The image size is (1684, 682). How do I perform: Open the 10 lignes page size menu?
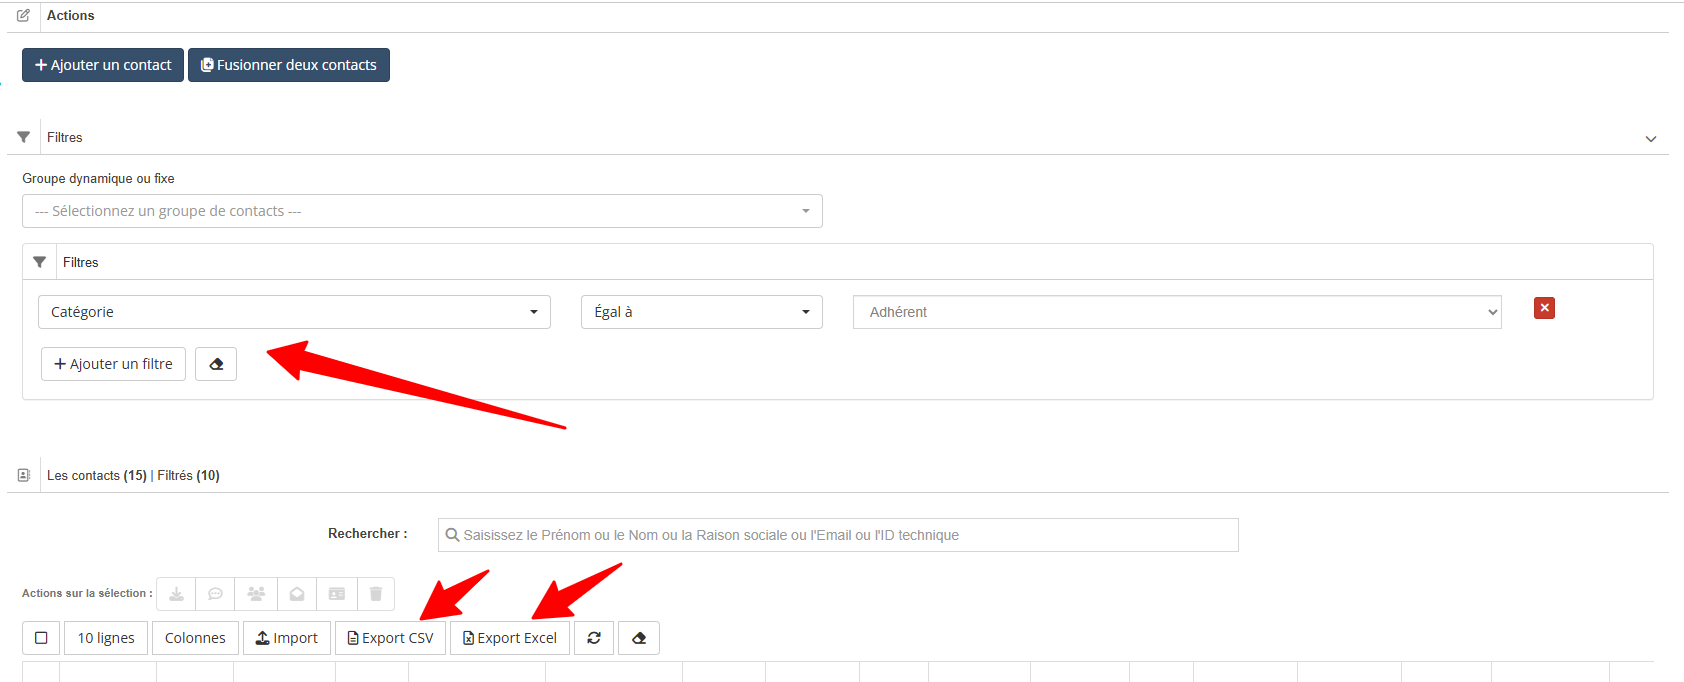[106, 638]
